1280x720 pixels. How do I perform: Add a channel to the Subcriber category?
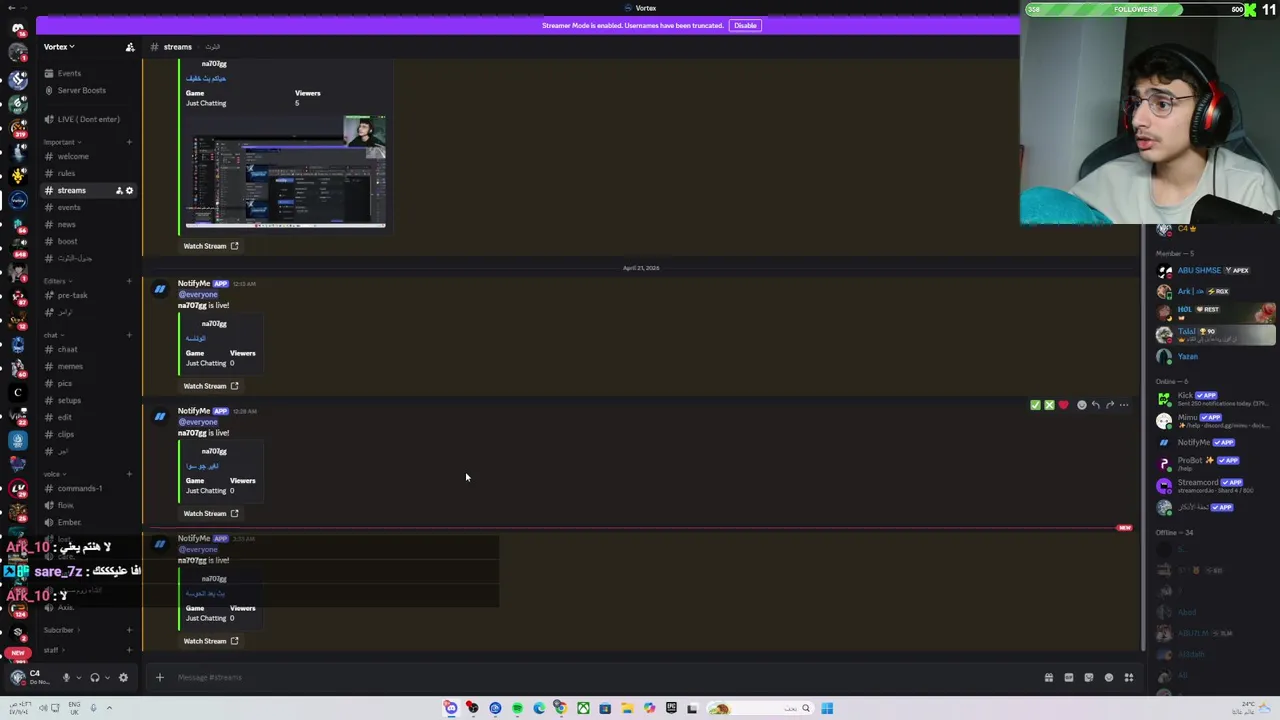(129, 630)
